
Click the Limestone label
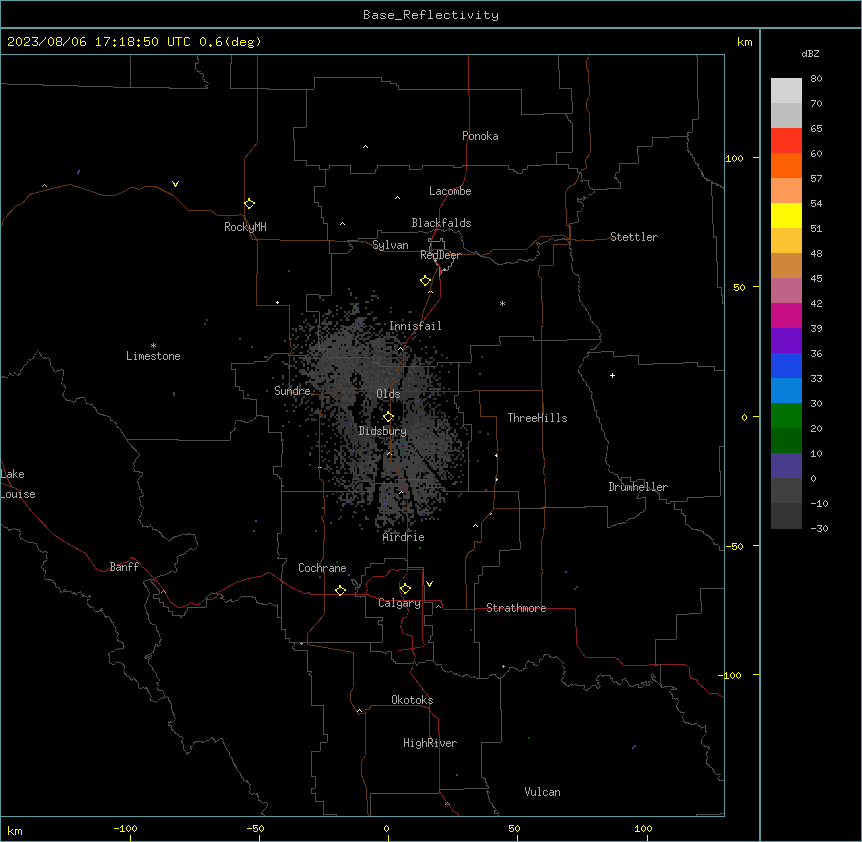coord(153,356)
